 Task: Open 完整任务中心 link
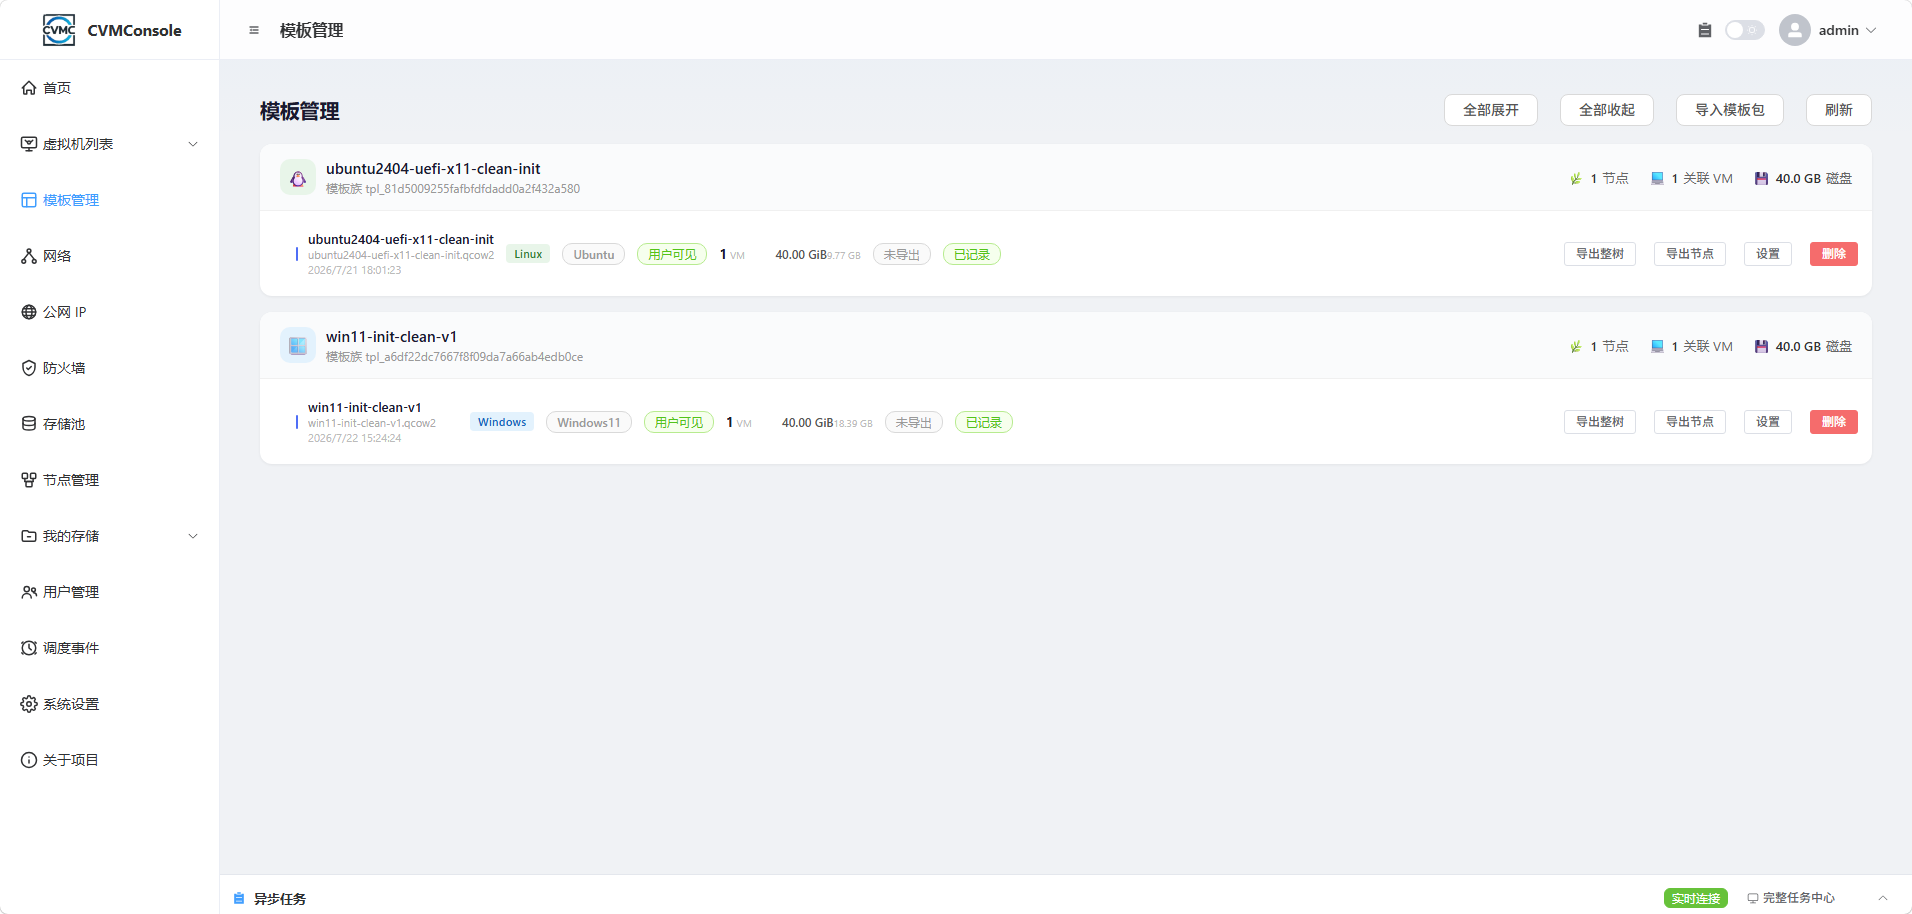1791,898
